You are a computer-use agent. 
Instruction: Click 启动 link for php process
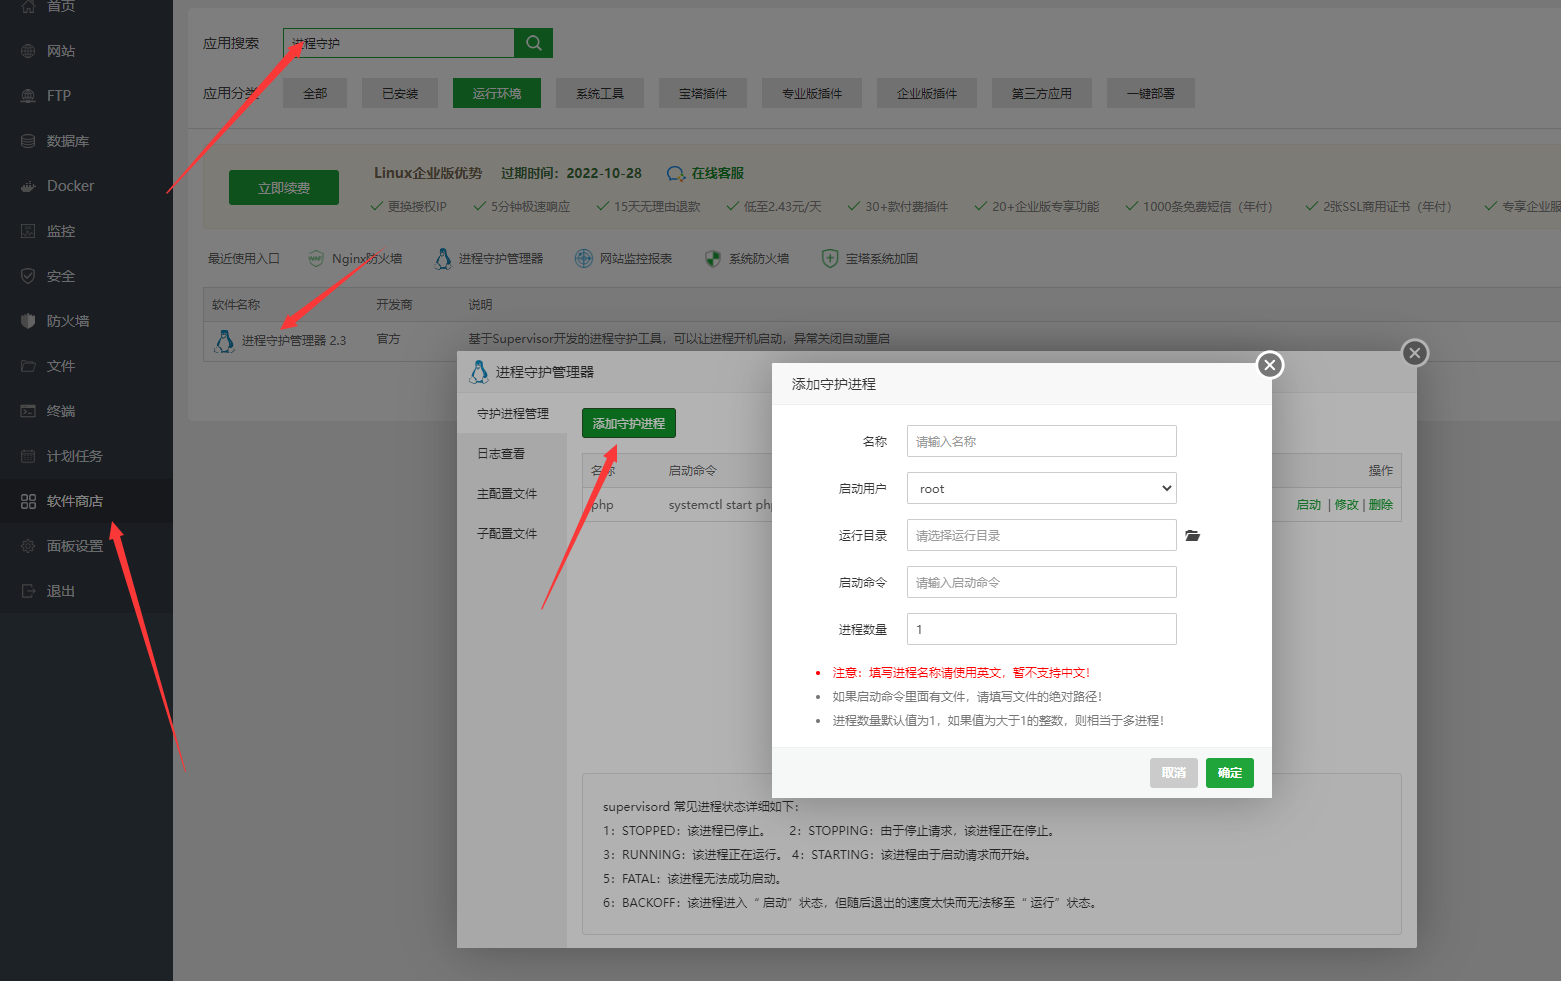[x=1309, y=505]
